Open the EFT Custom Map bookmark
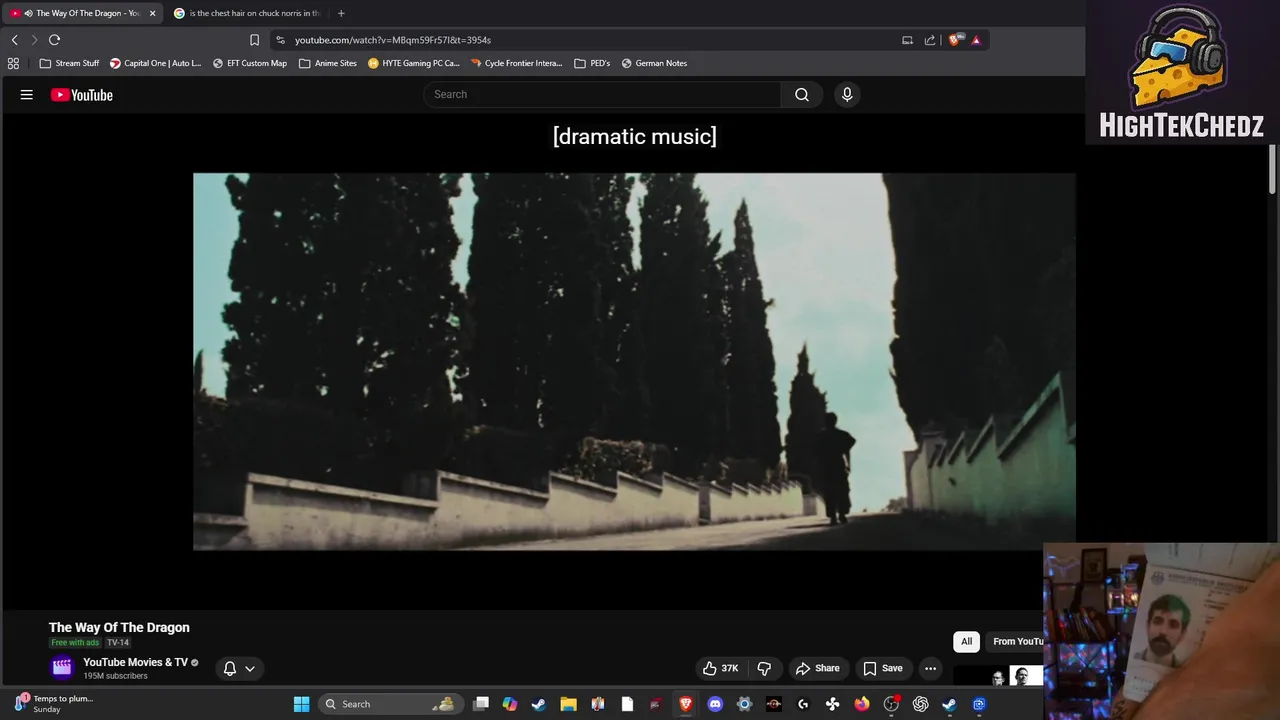Screen dimensions: 1280x720 click(x=249, y=63)
